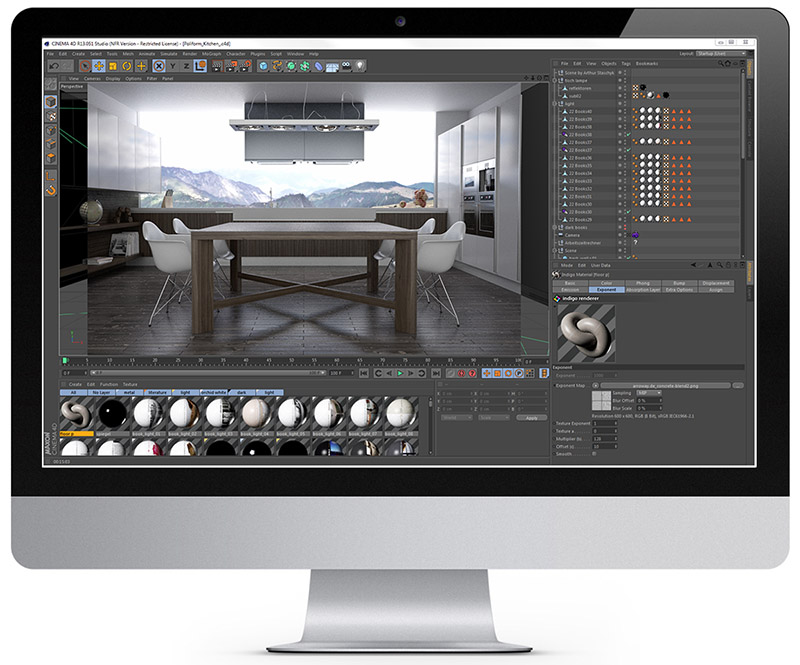The image size is (800, 665).
Task: Add a camera object icon
Action: (x=346, y=66)
